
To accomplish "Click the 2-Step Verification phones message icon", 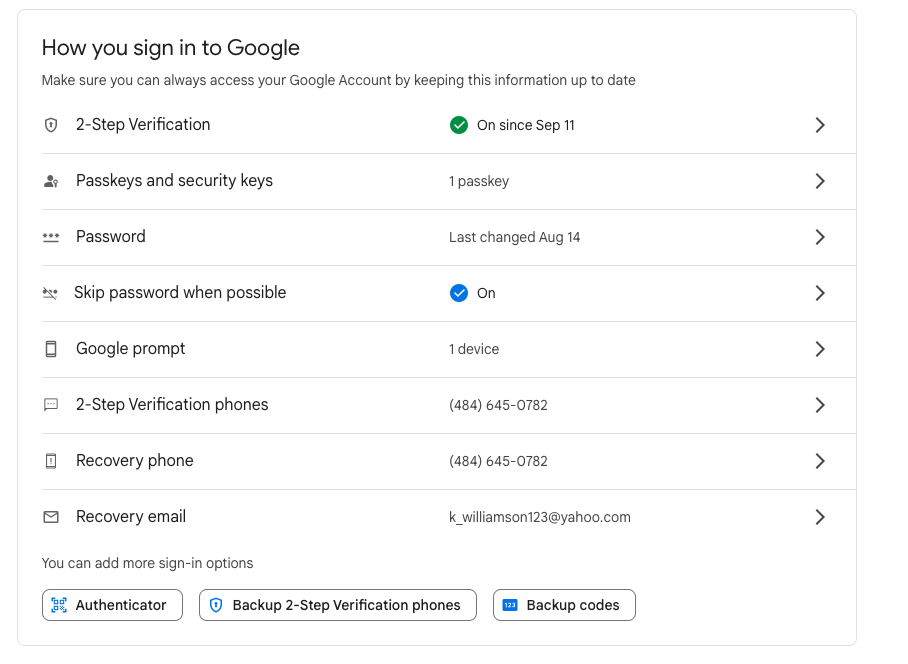I will (51, 405).
